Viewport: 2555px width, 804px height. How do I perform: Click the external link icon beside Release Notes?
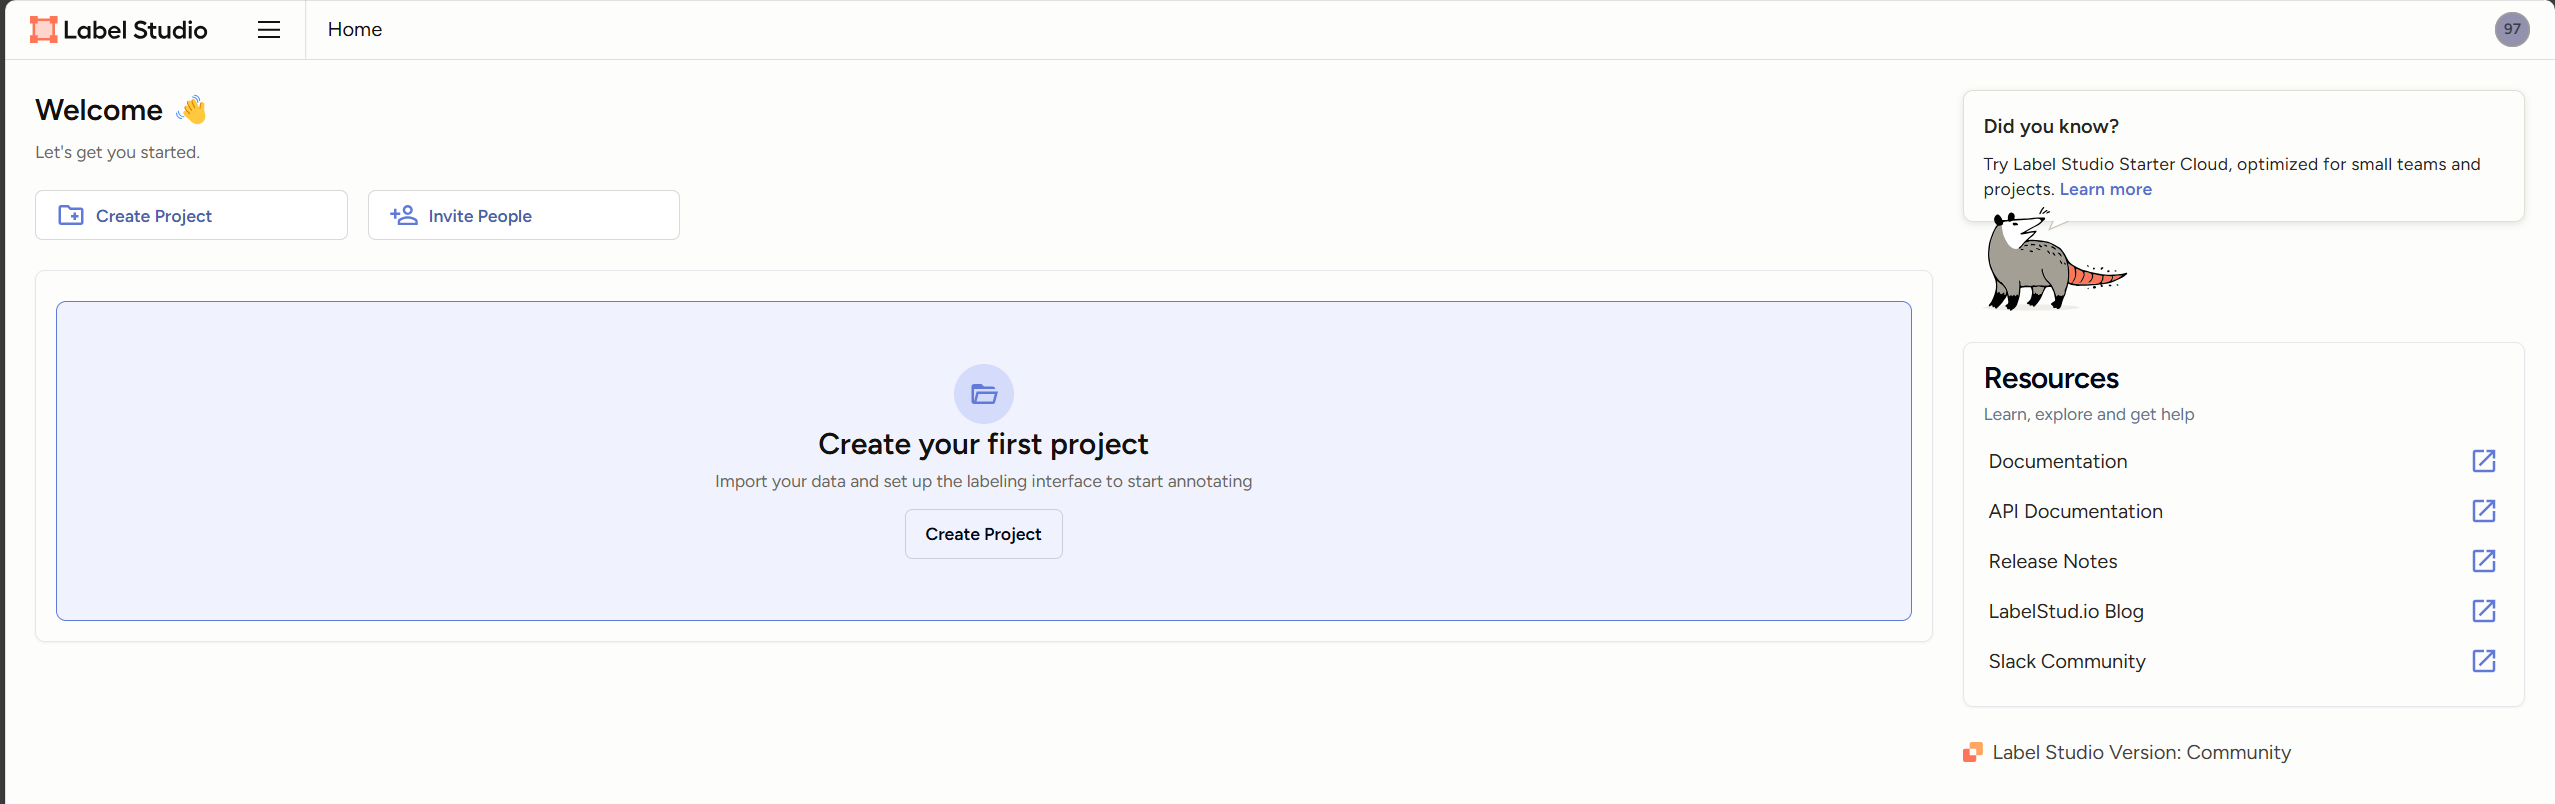click(2484, 561)
